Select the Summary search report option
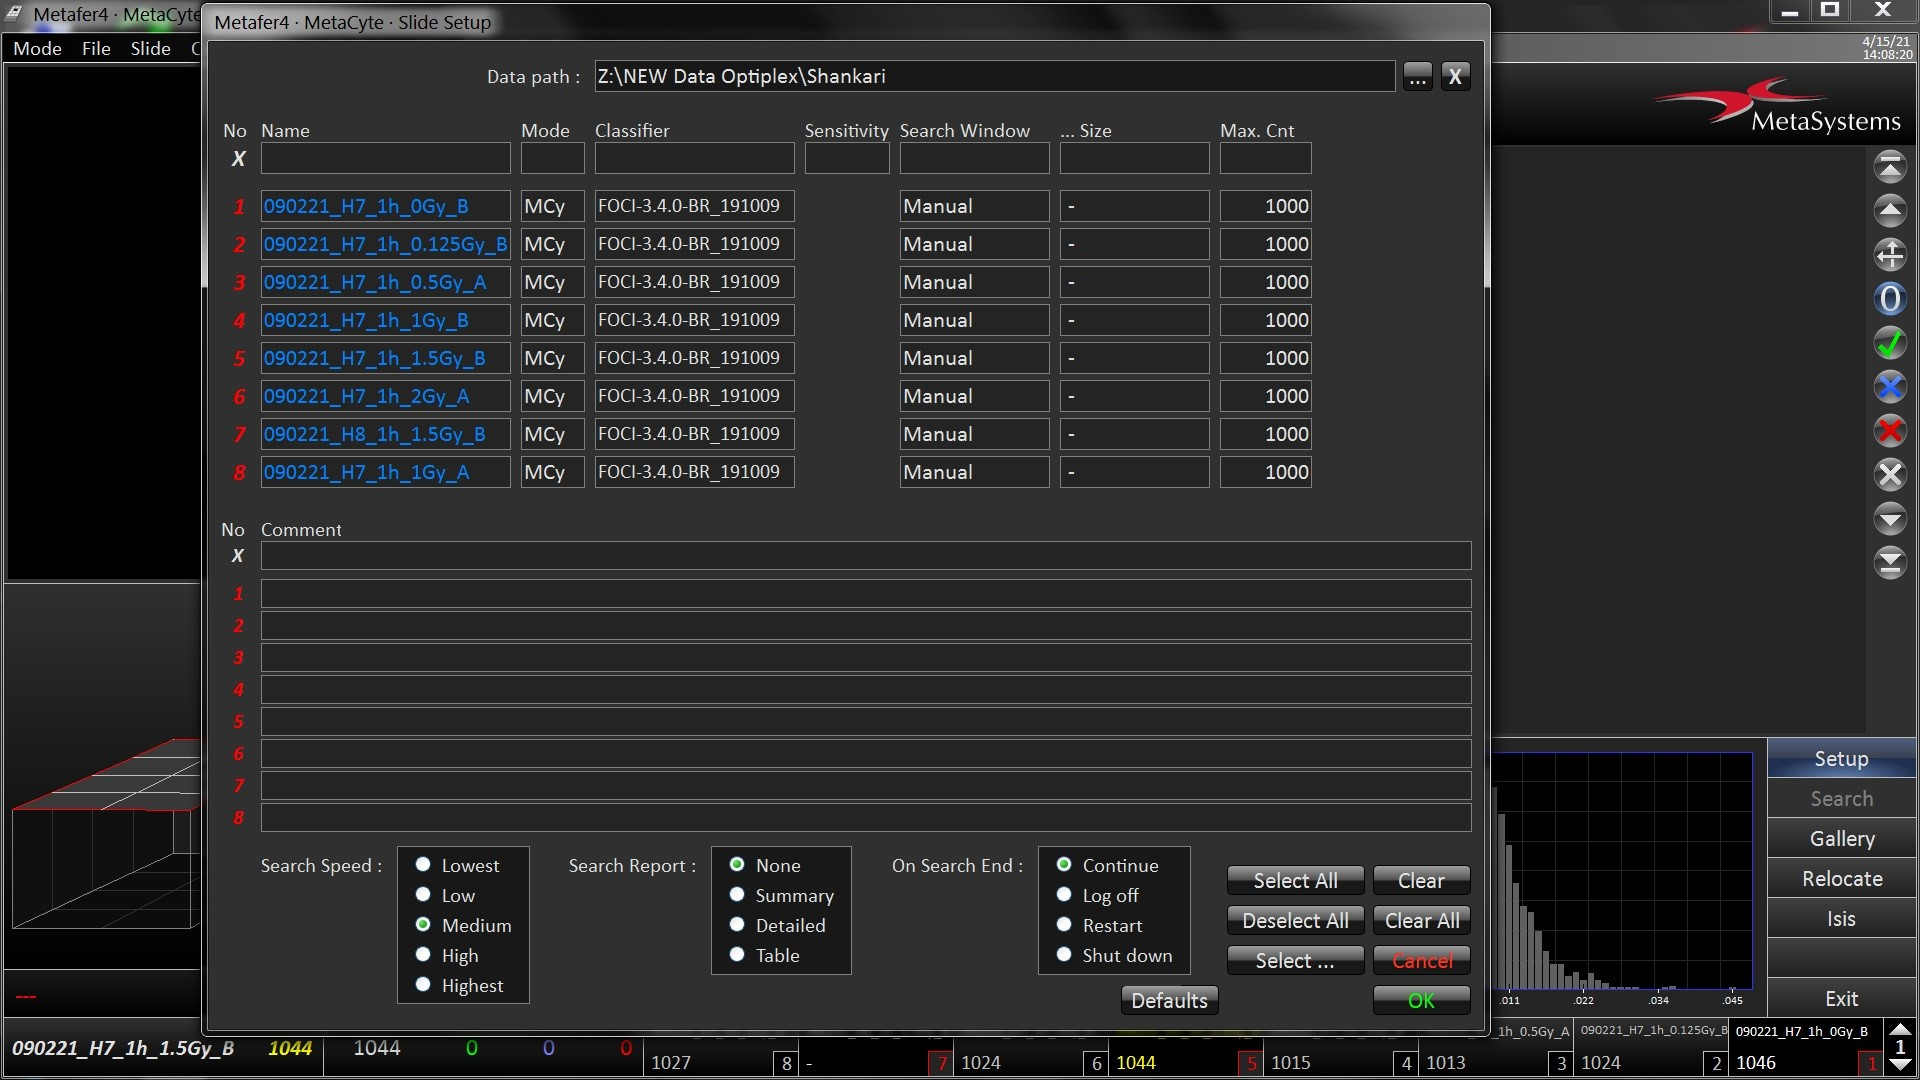The height and width of the screenshot is (1080, 1920). pyautogui.click(x=737, y=895)
